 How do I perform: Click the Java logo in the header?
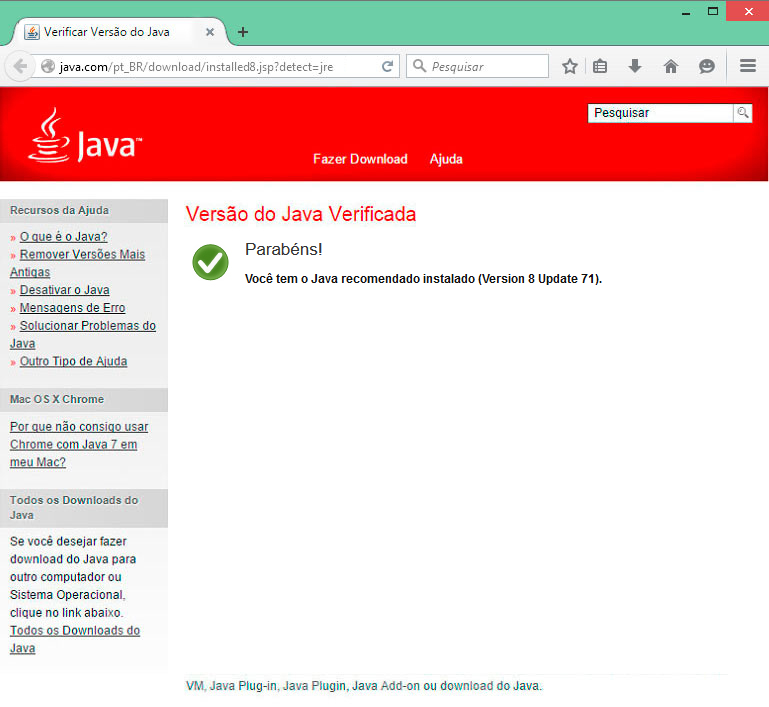click(85, 135)
